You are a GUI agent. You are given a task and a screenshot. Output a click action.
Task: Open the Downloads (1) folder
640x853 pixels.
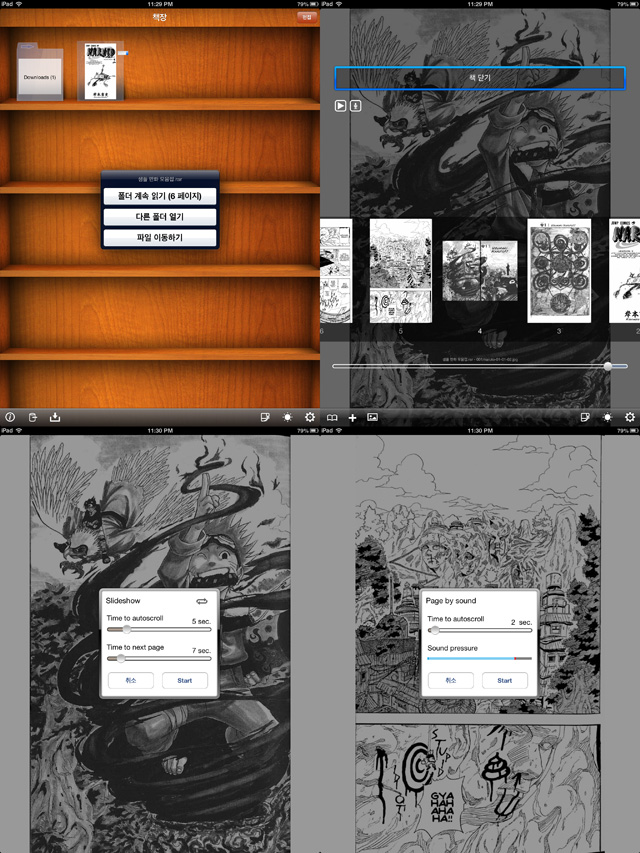pos(40,72)
